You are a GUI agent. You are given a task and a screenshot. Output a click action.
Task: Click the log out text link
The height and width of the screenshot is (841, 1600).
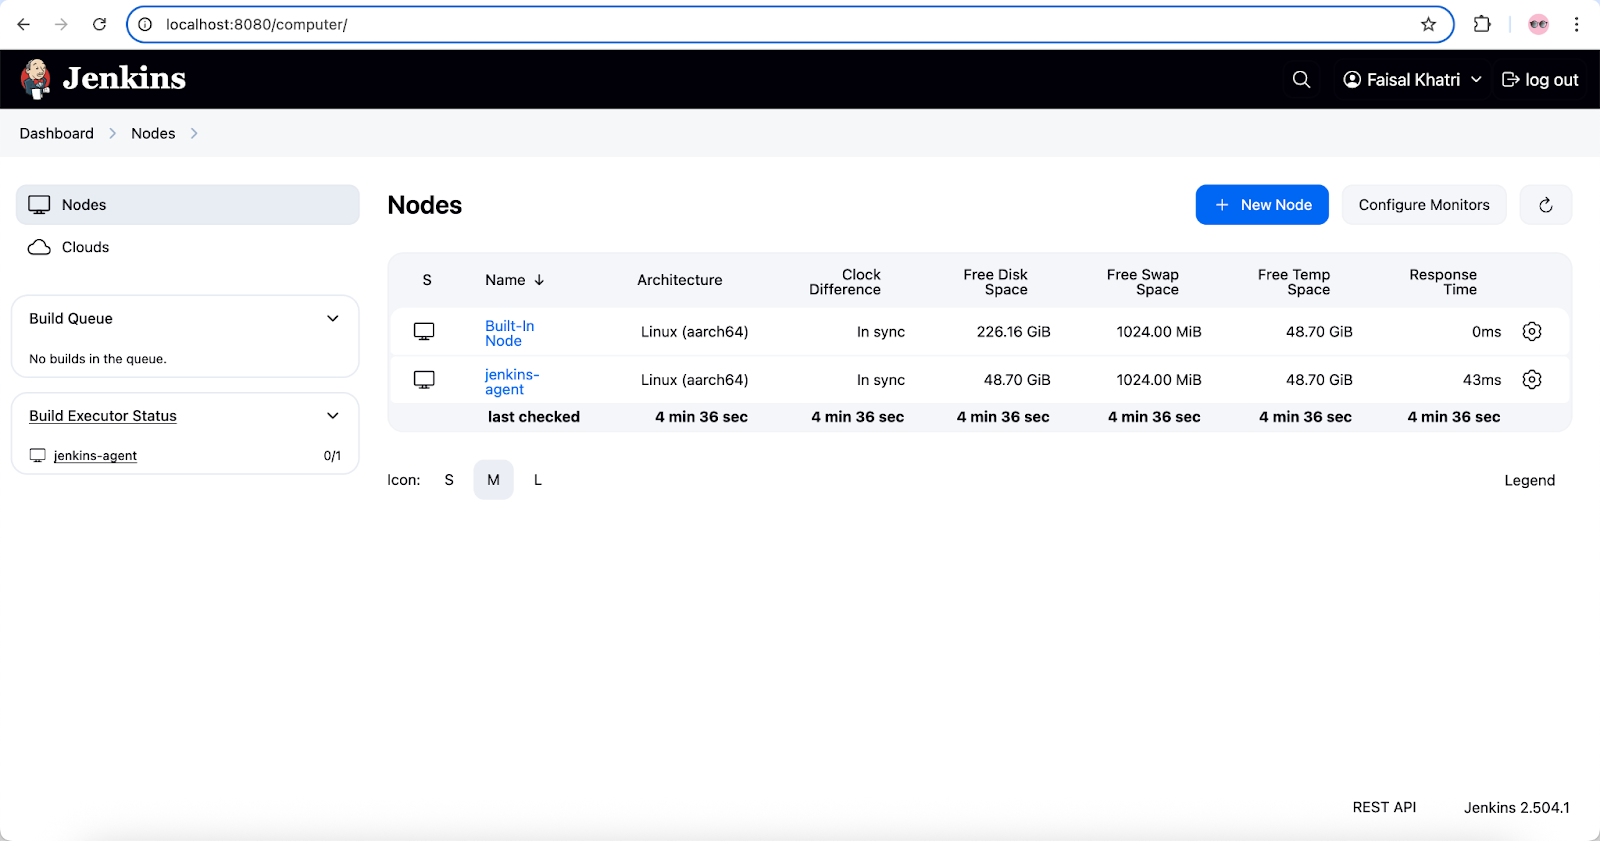[x=1552, y=79]
